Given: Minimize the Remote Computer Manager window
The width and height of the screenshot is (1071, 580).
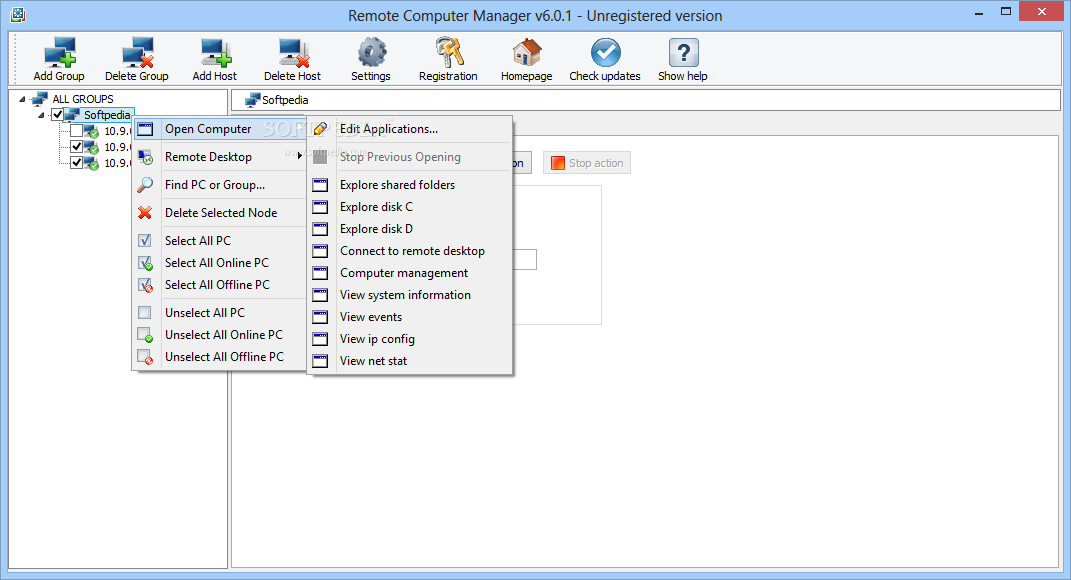Looking at the screenshot, I should tap(979, 12).
